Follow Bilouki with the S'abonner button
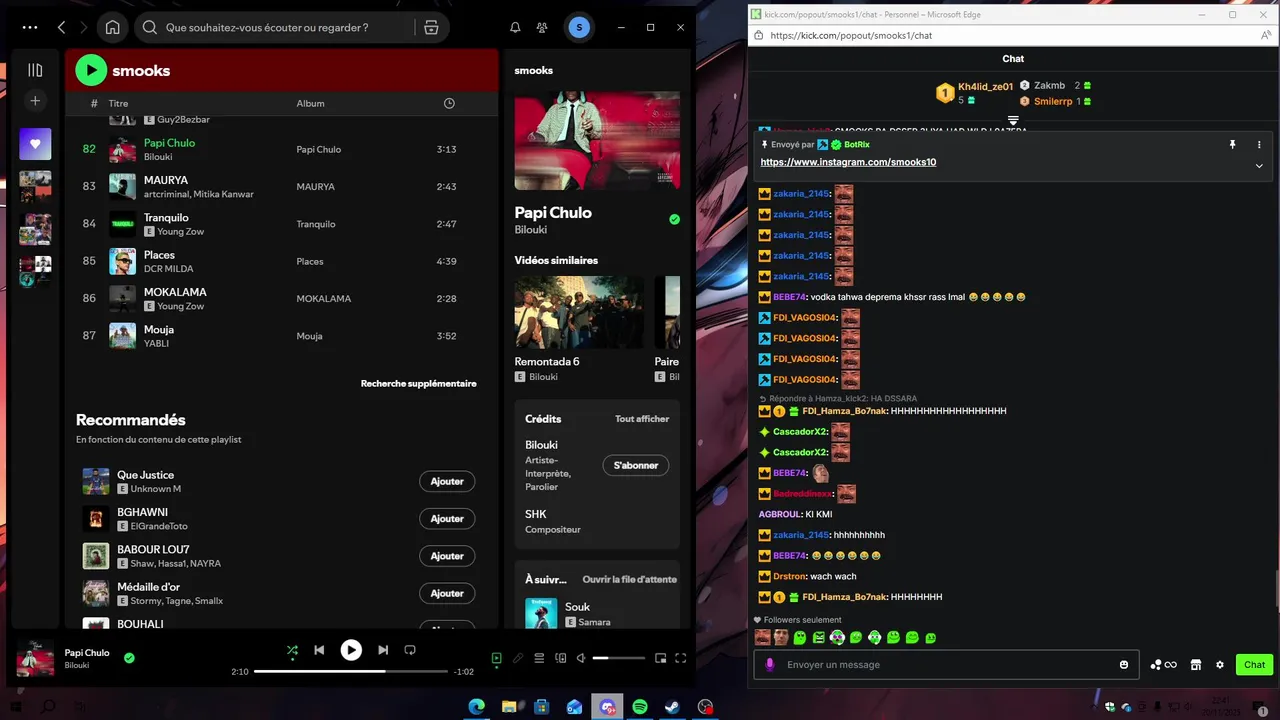 (636, 465)
